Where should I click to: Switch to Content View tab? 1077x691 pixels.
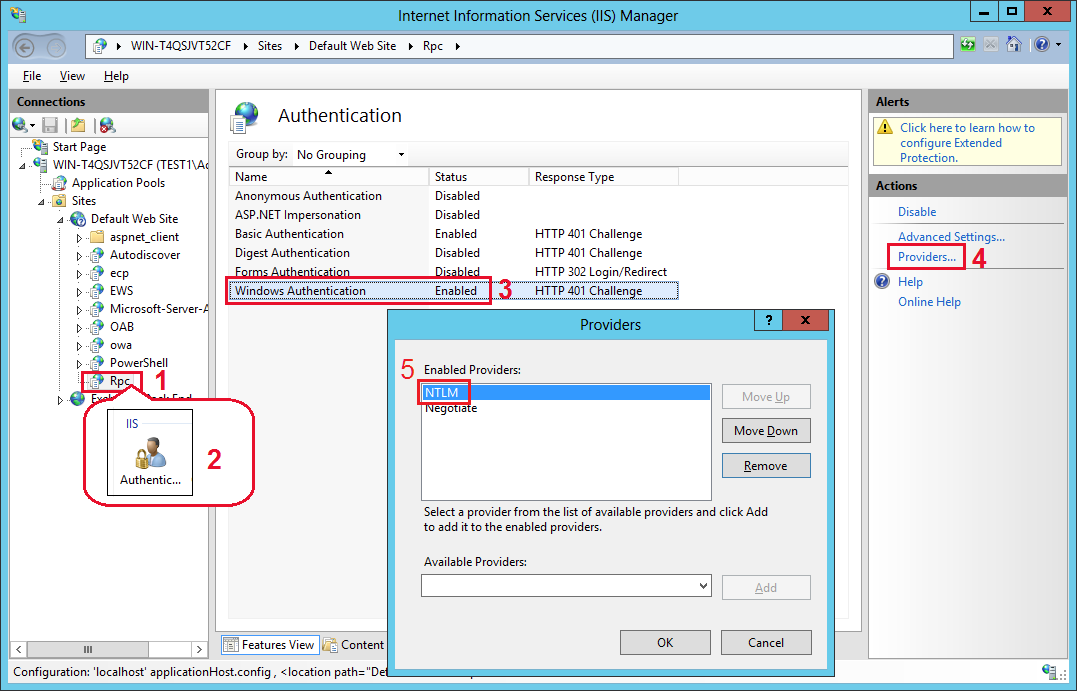(x=356, y=644)
